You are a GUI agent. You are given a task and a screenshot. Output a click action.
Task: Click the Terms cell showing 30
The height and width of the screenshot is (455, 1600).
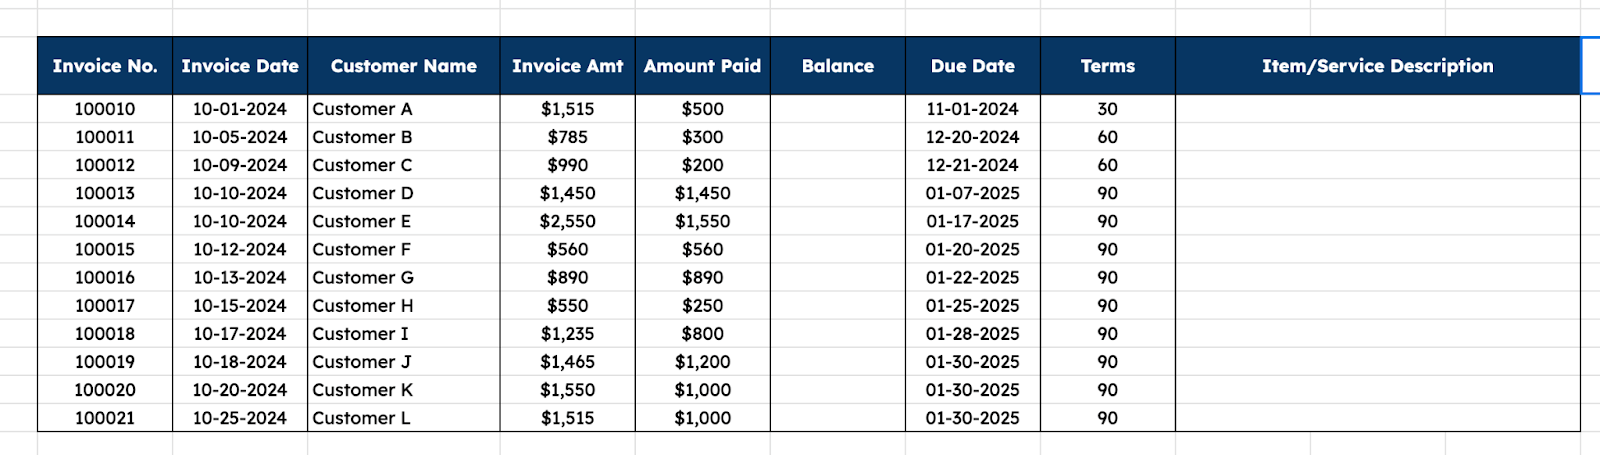point(1108,109)
